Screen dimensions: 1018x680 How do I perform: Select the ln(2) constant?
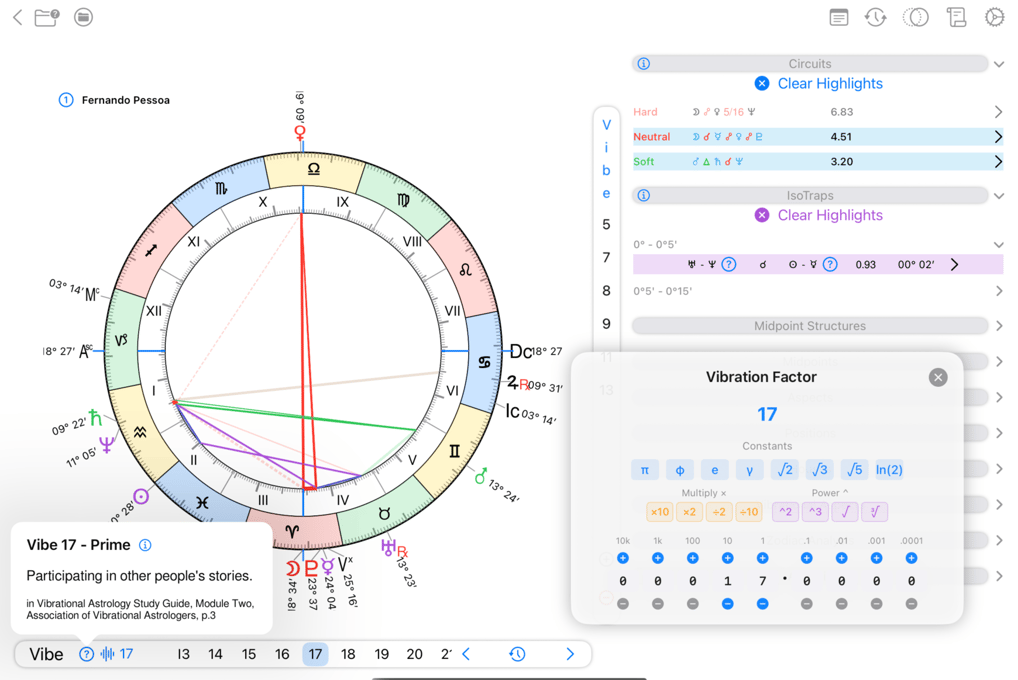889,470
